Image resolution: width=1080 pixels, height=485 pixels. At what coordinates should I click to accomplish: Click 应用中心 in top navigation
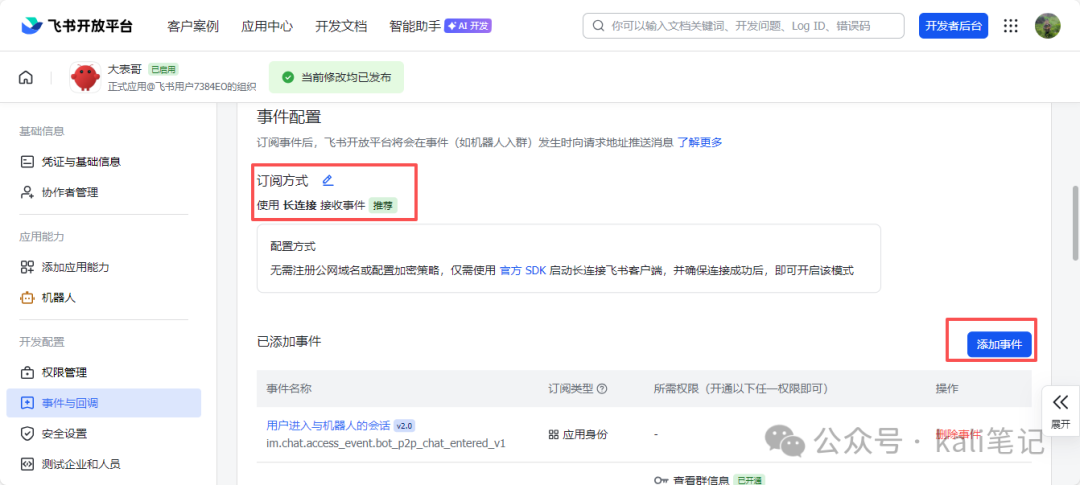coord(267,26)
